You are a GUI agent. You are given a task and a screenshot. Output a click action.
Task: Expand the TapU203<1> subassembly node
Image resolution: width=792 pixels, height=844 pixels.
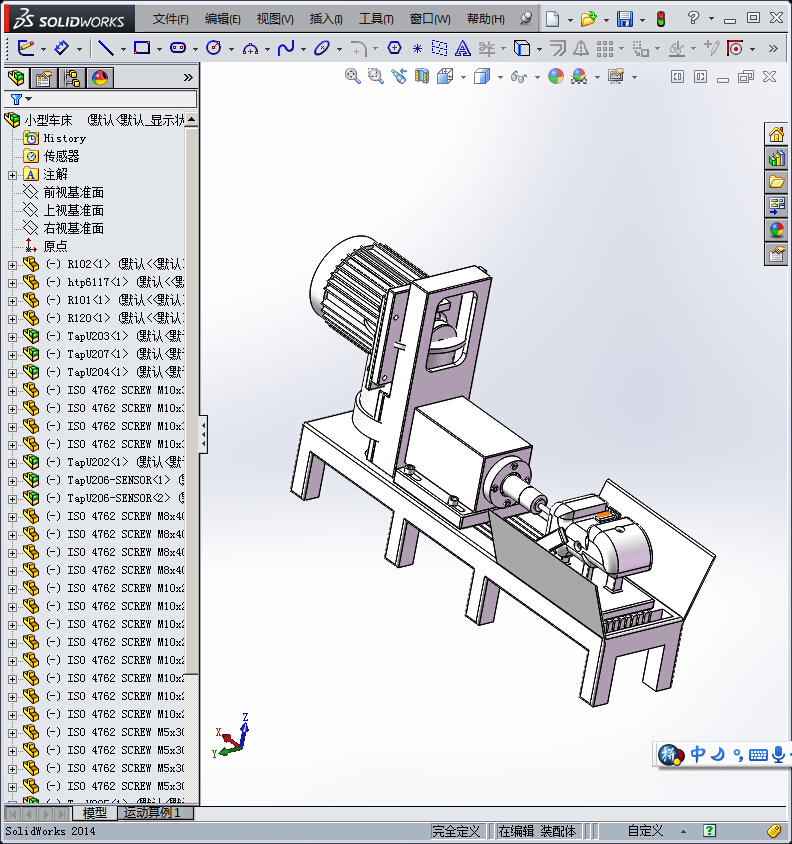pyautogui.click(x=12, y=337)
